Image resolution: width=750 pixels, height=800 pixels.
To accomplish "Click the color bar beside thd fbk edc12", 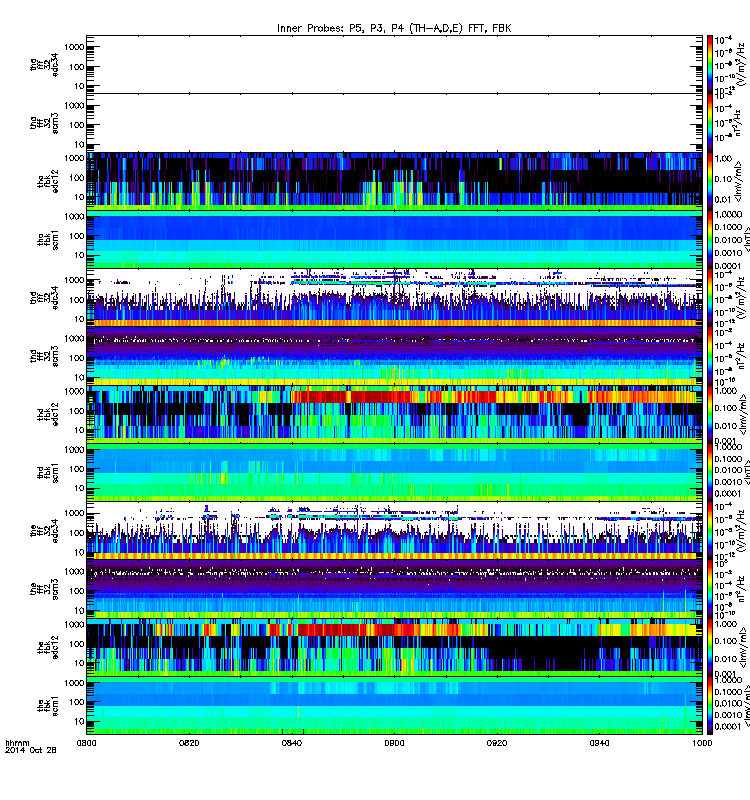I will point(710,414).
